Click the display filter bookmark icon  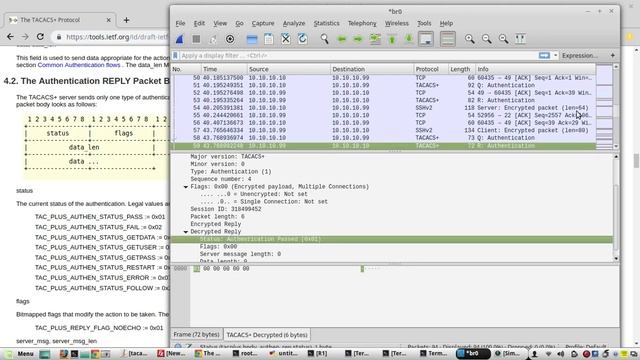coord(176,56)
